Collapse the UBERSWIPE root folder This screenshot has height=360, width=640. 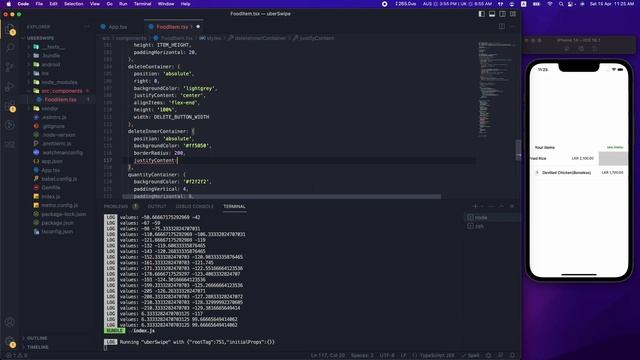pos(40,38)
